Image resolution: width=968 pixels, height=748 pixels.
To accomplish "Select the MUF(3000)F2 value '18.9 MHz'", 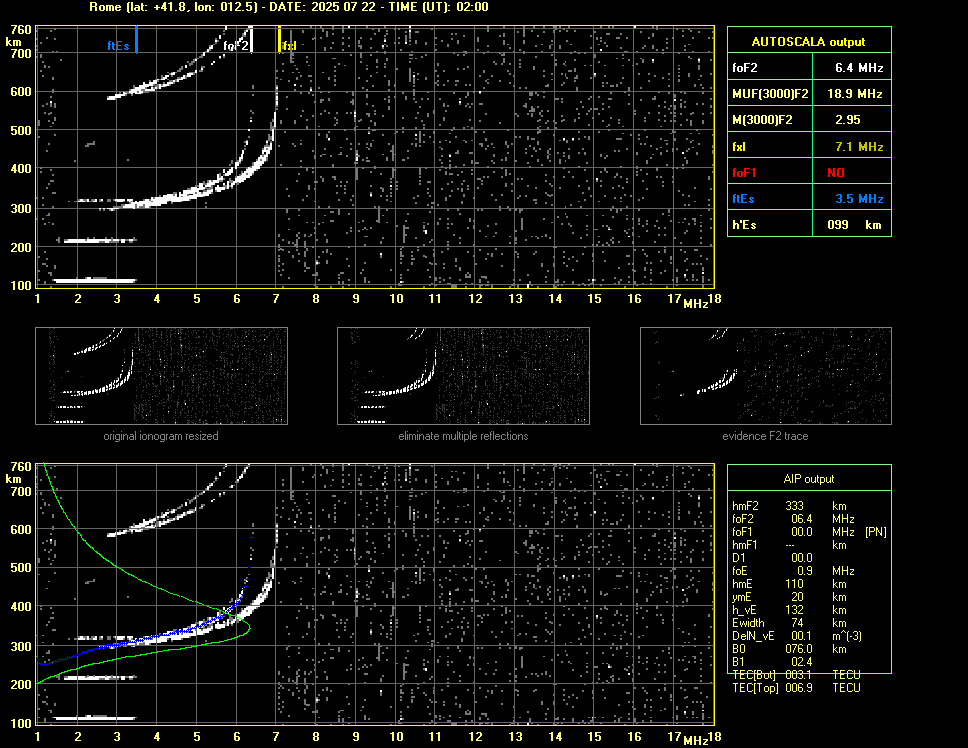I will [x=853, y=93].
